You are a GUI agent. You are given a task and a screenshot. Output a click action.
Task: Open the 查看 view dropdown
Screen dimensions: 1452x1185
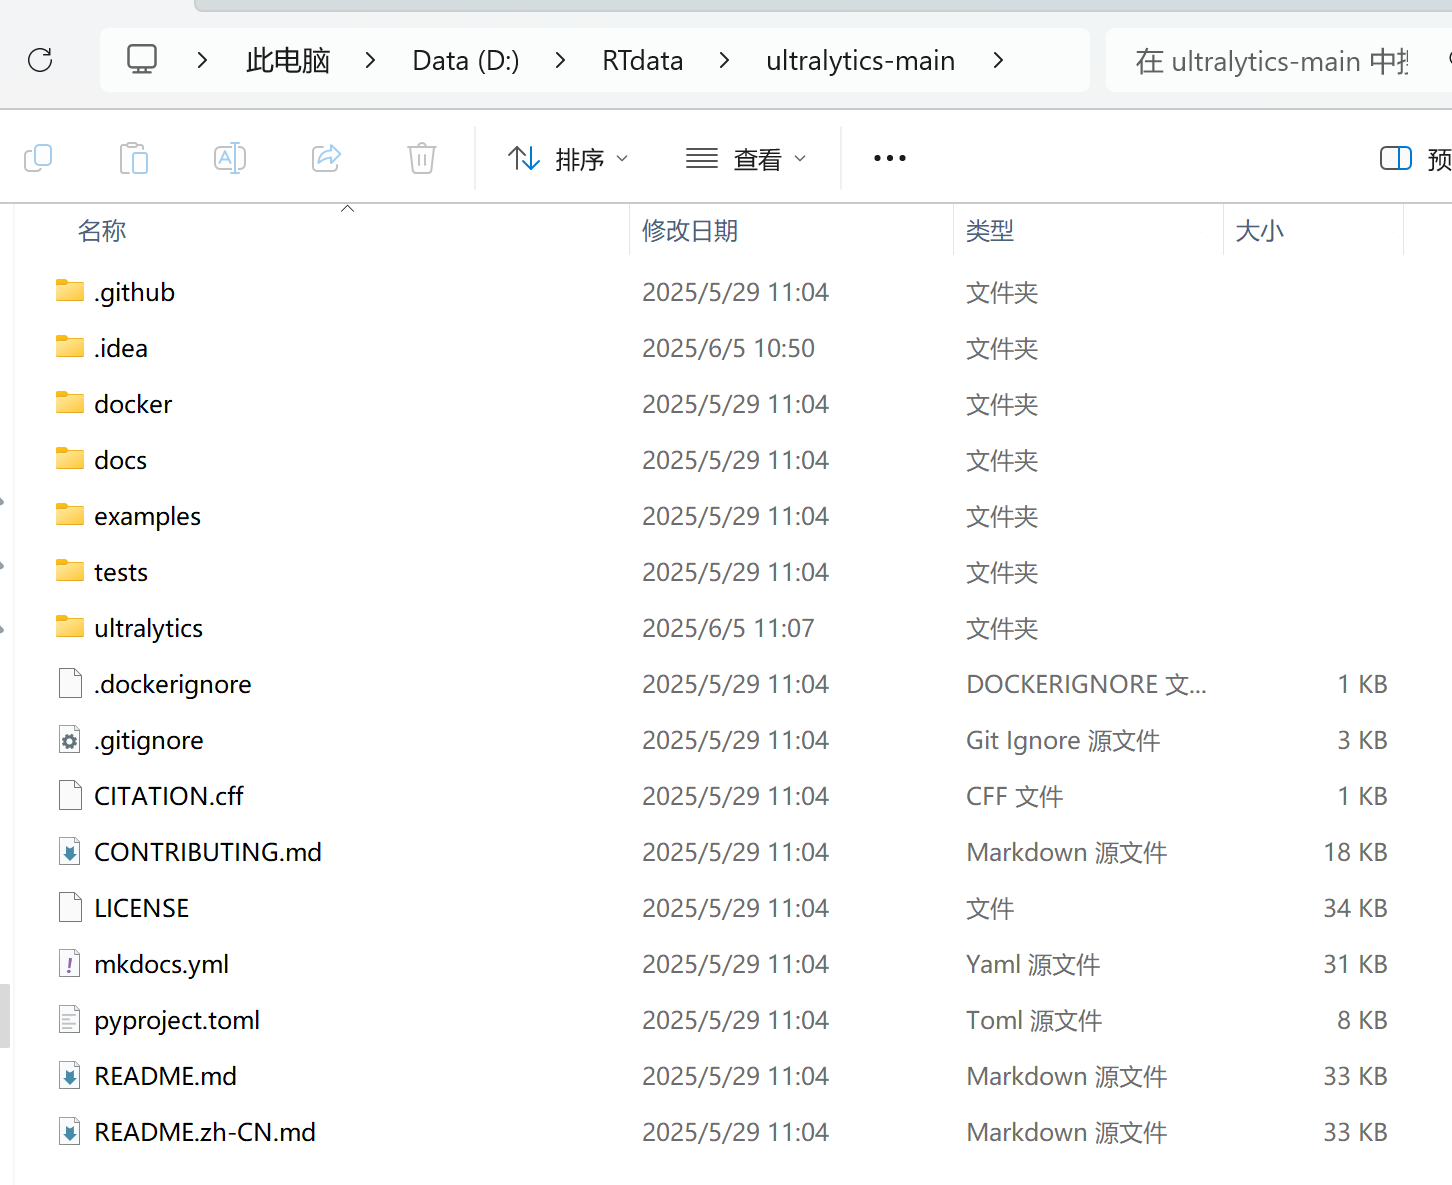click(x=746, y=158)
